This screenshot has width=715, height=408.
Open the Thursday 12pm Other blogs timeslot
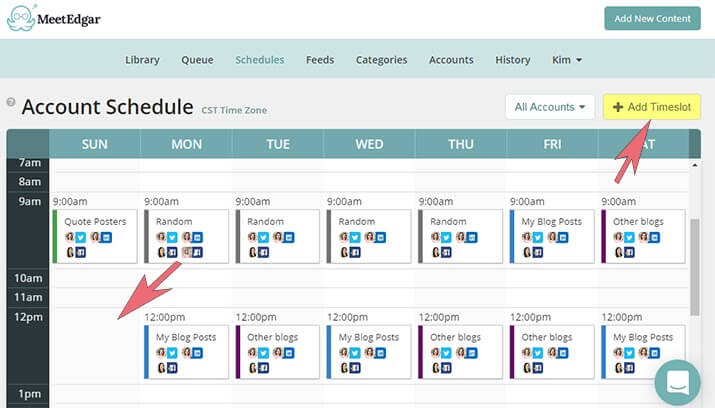click(461, 352)
